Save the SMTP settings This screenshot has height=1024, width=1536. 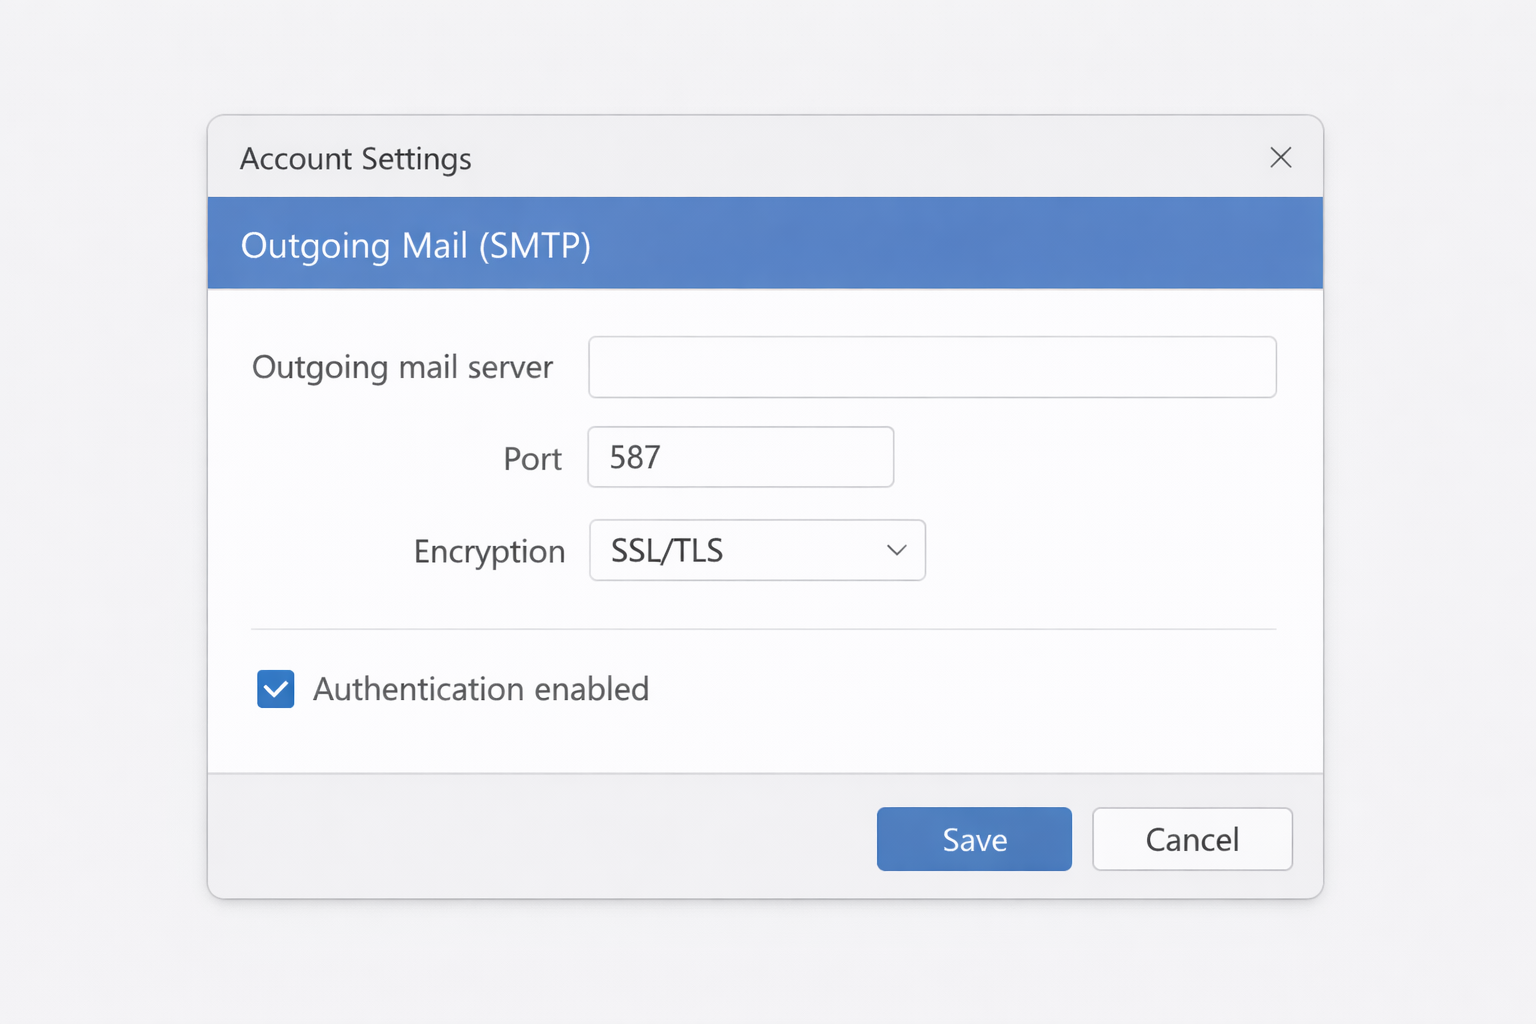[x=974, y=839]
